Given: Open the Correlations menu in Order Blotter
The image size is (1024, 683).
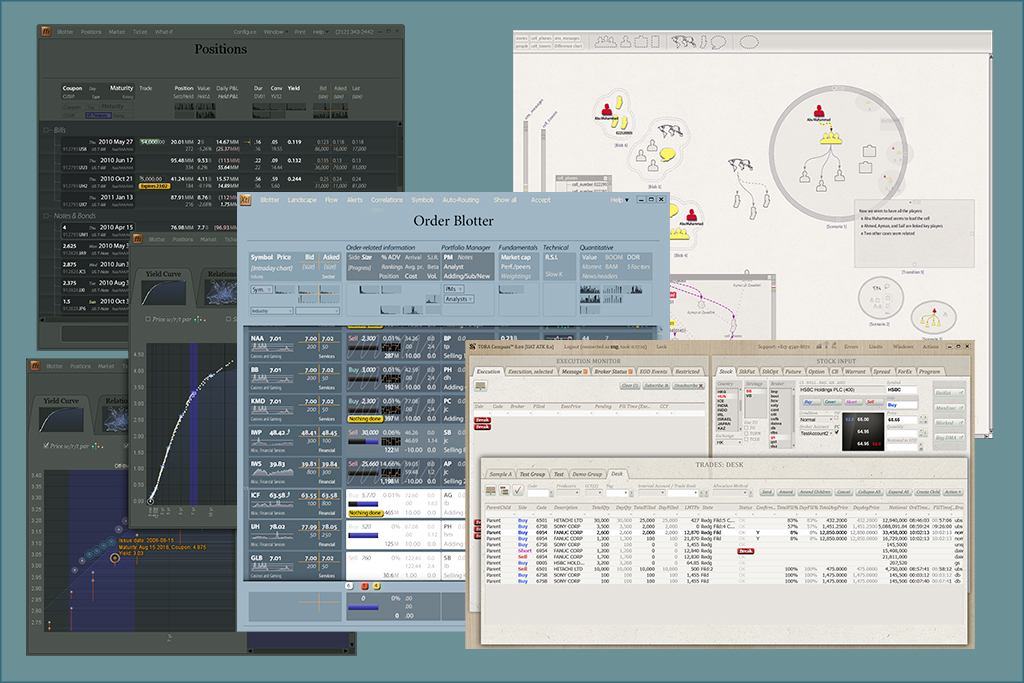Looking at the screenshot, I should (387, 200).
